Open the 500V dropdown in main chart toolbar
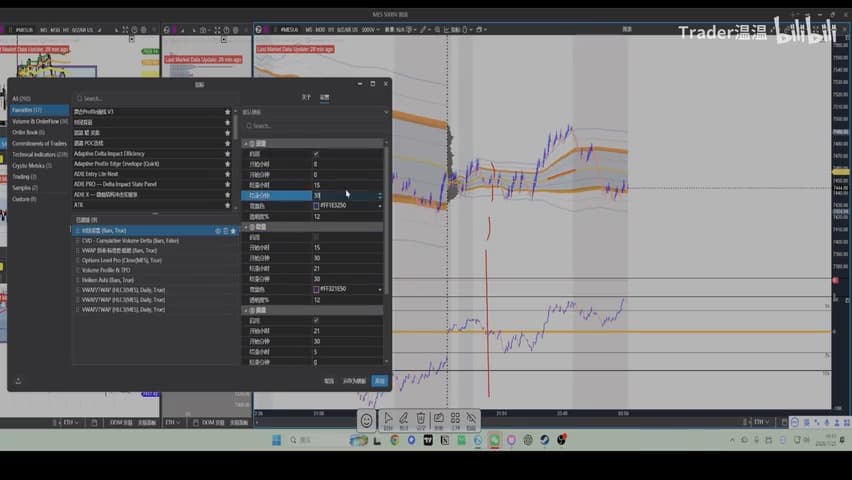Image resolution: width=852 pixels, height=480 pixels. 369,29
